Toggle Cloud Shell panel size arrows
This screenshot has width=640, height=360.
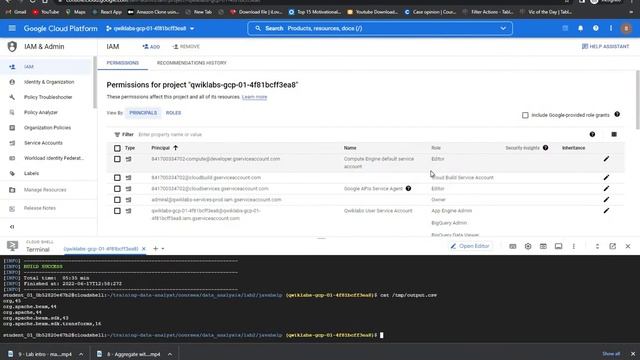pyautogui.click(x=597, y=246)
